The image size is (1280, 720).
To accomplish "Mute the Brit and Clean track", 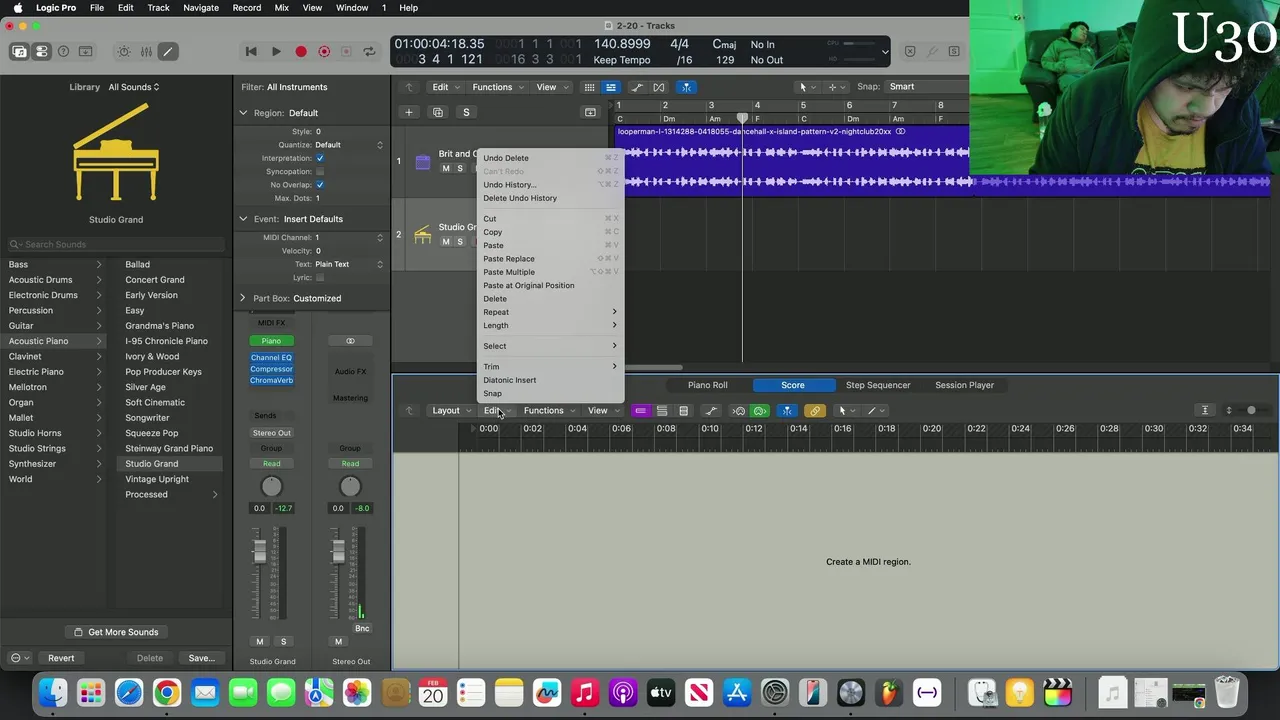I will pos(446,168).
